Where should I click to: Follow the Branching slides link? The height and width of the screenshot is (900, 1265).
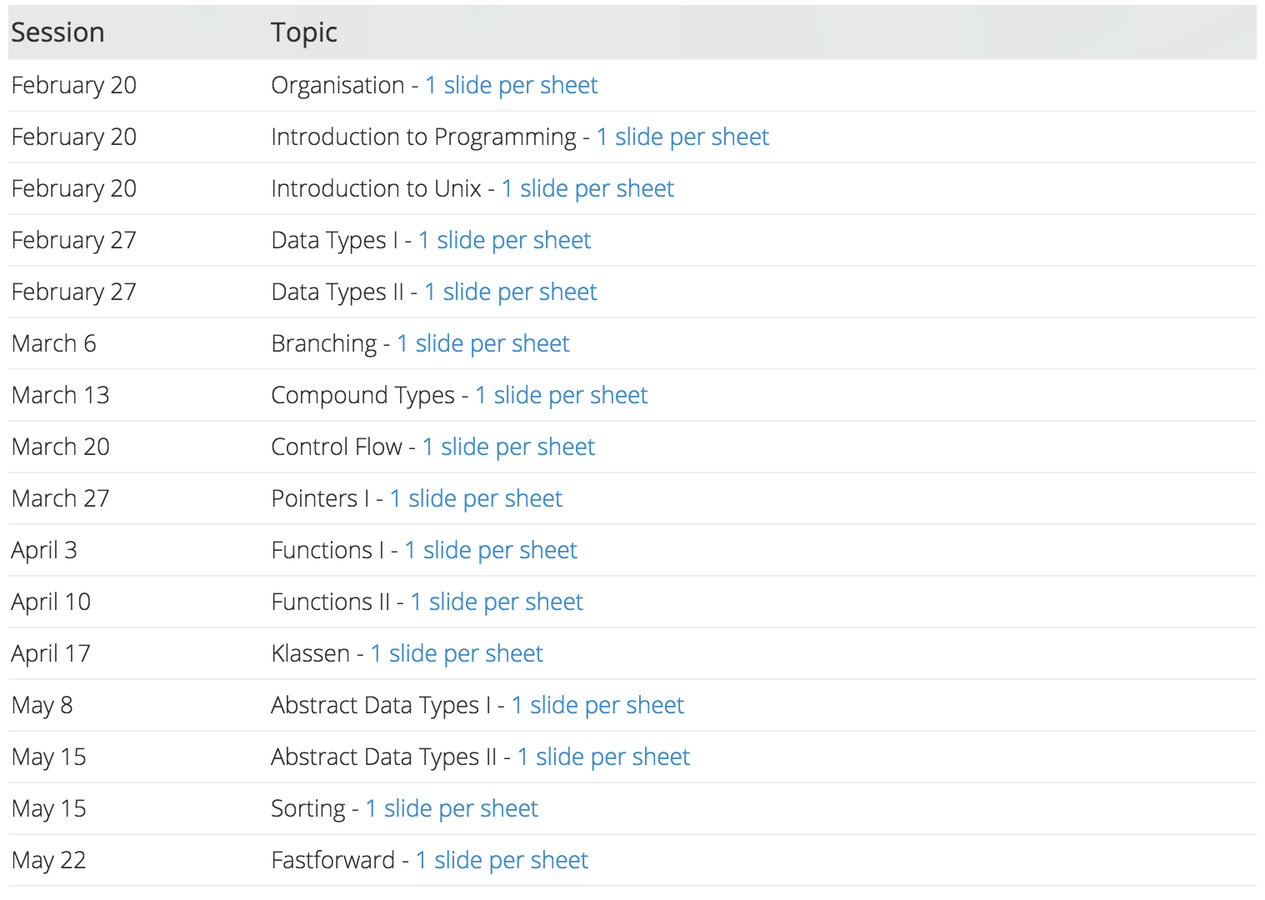coord(483,344)
